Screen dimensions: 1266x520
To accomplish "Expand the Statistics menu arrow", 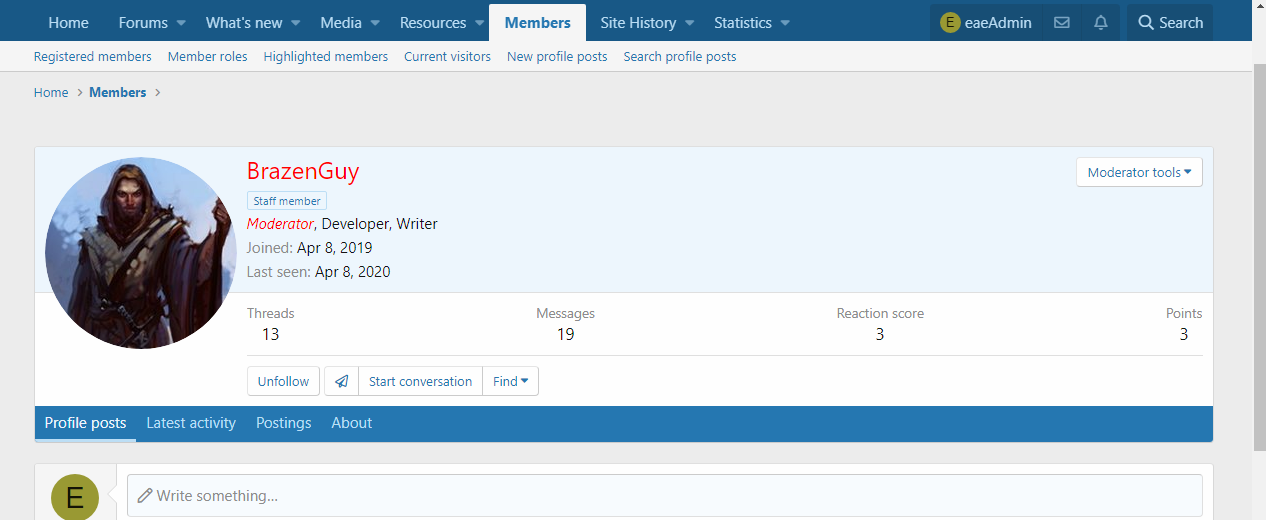I will coord(785,23).
